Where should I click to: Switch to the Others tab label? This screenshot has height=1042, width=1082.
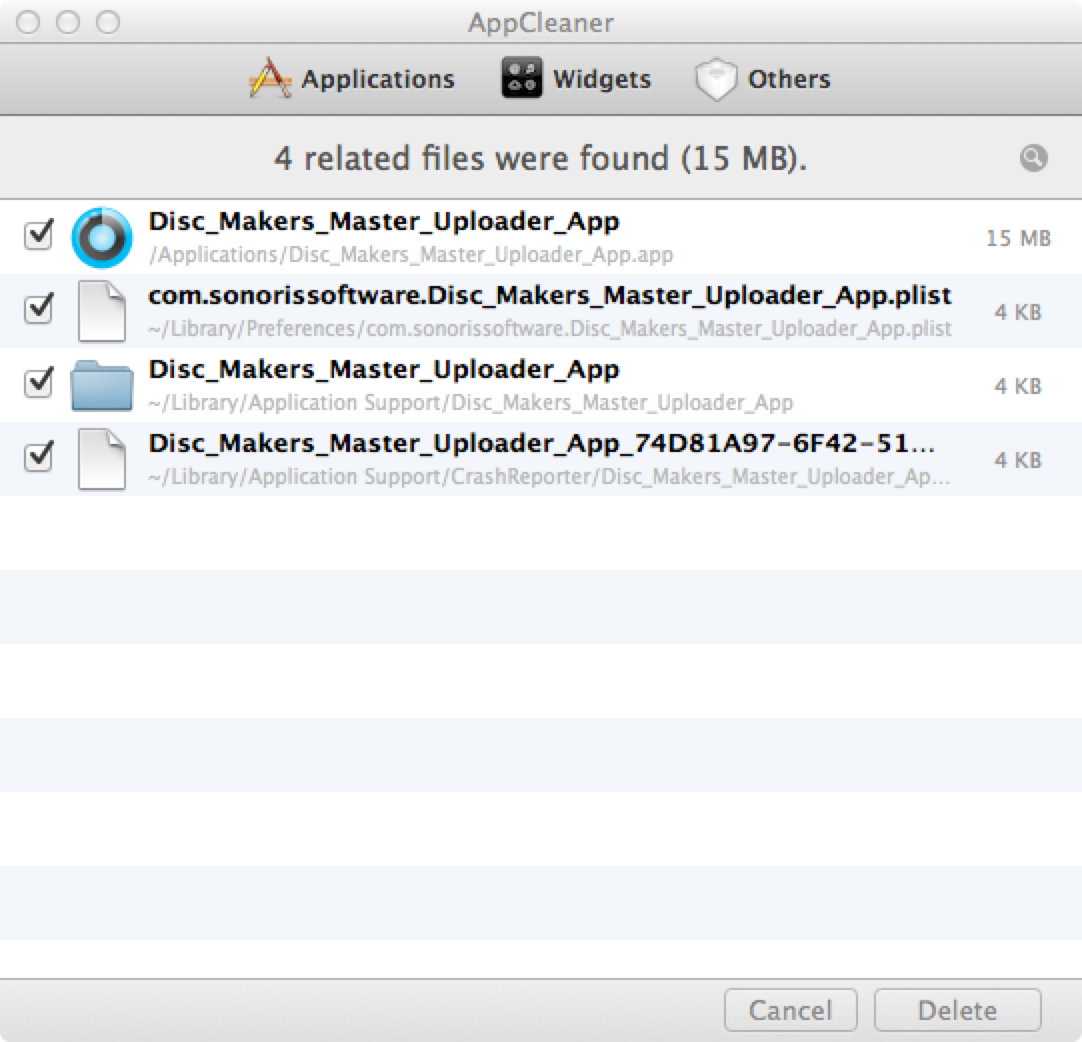pyautogui.click(x=789, y=79)
